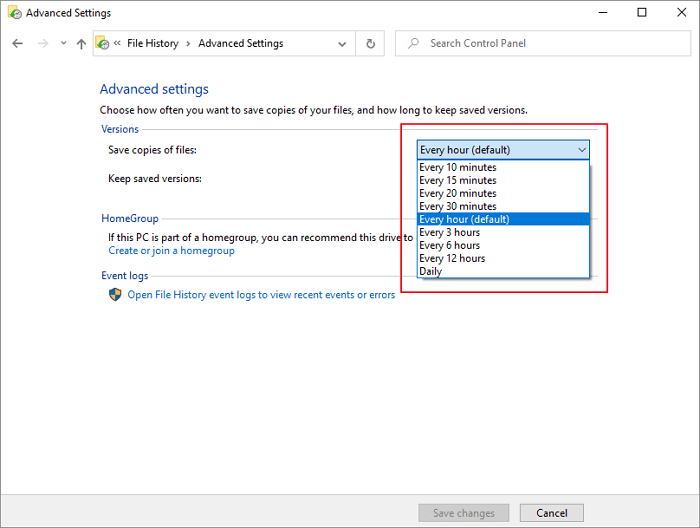
Task: Choose Every 30 minutes from list
Action: (458, 207)
